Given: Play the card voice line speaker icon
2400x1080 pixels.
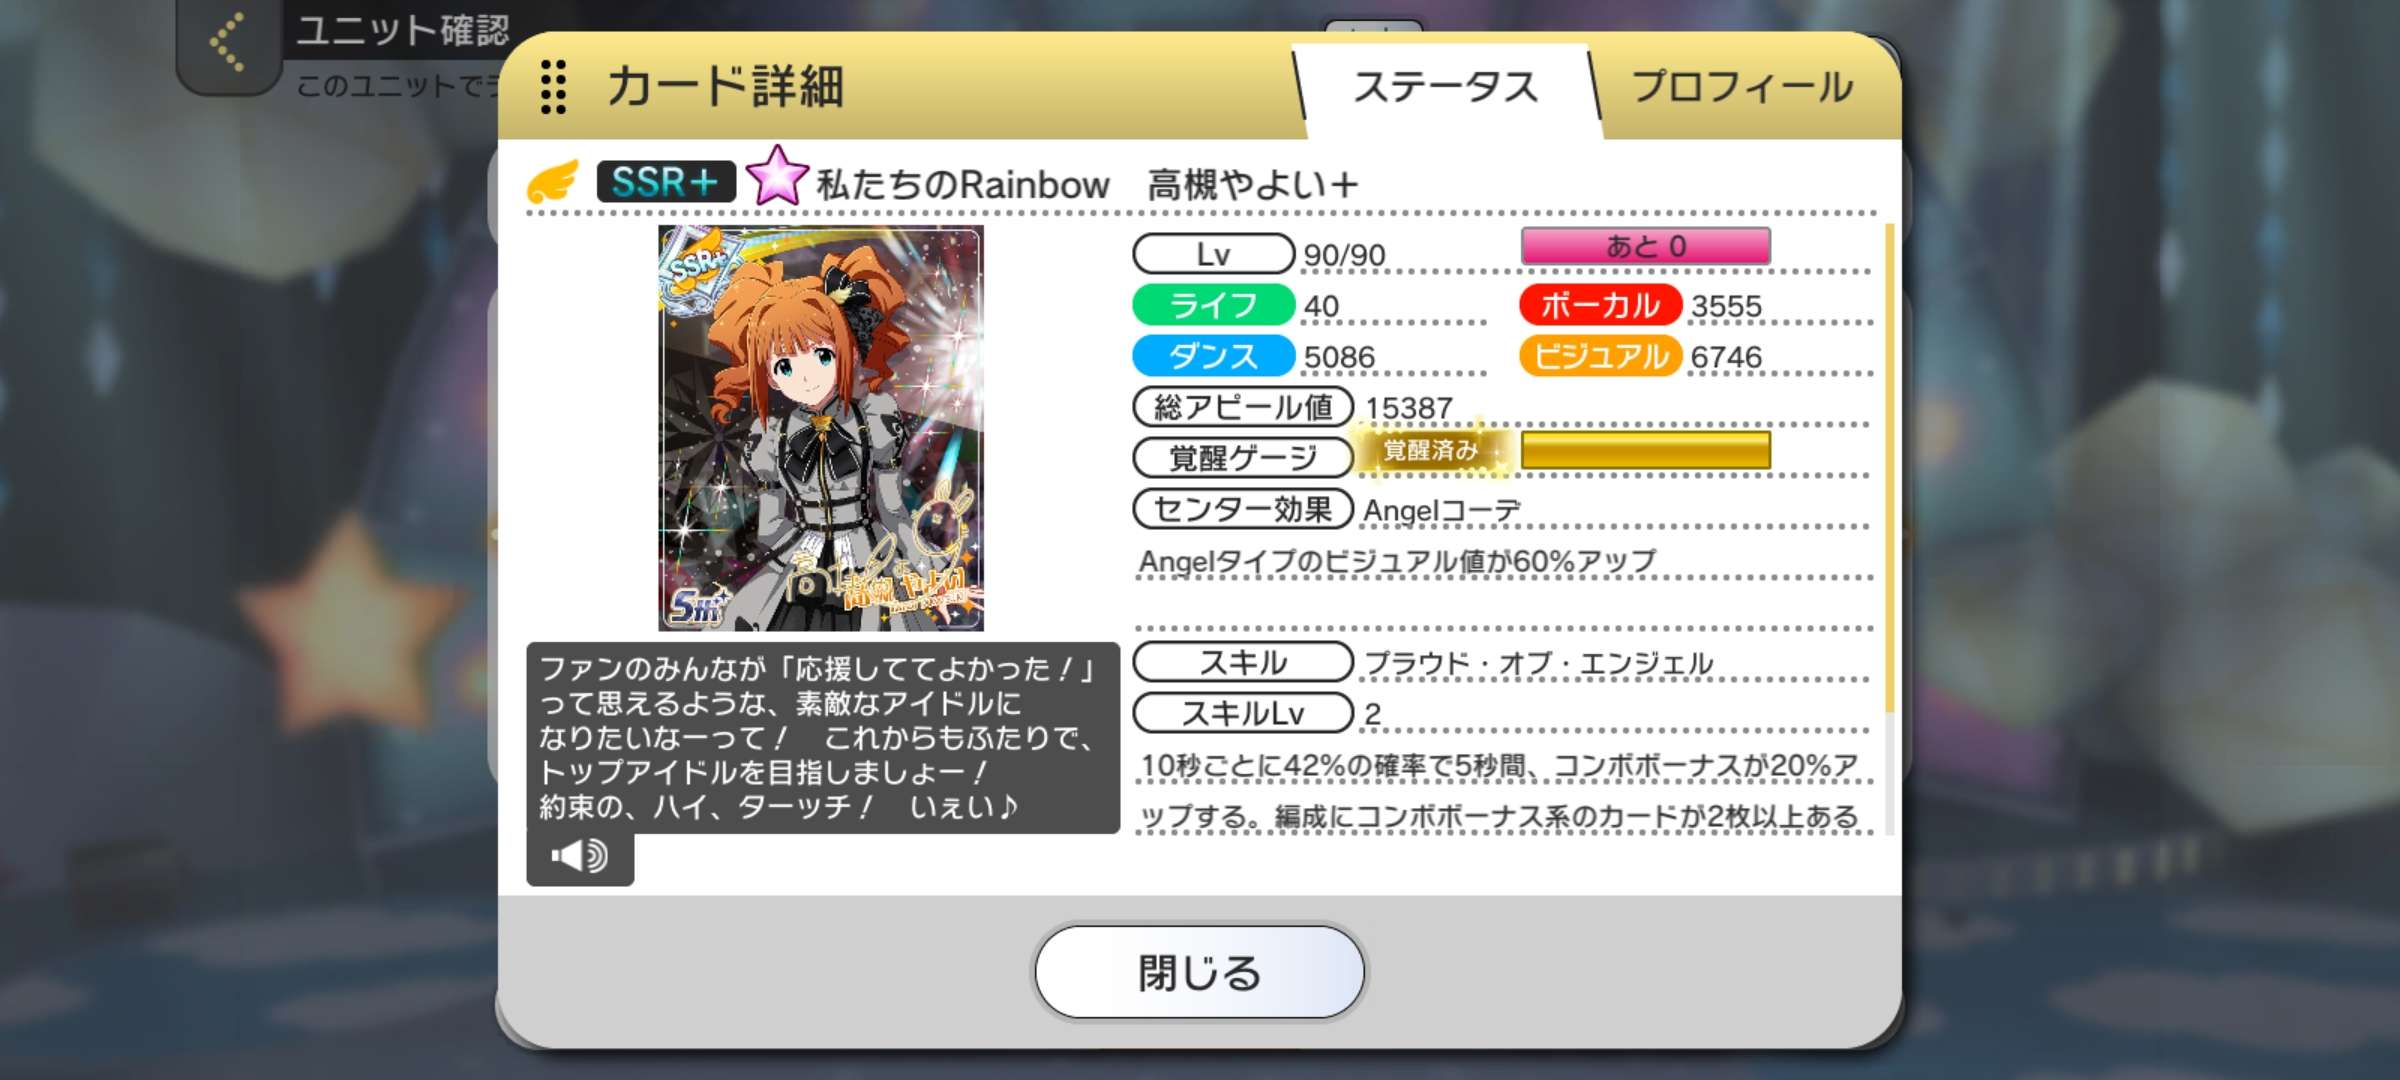Looking at the screenshot, I should coord(580,857).
